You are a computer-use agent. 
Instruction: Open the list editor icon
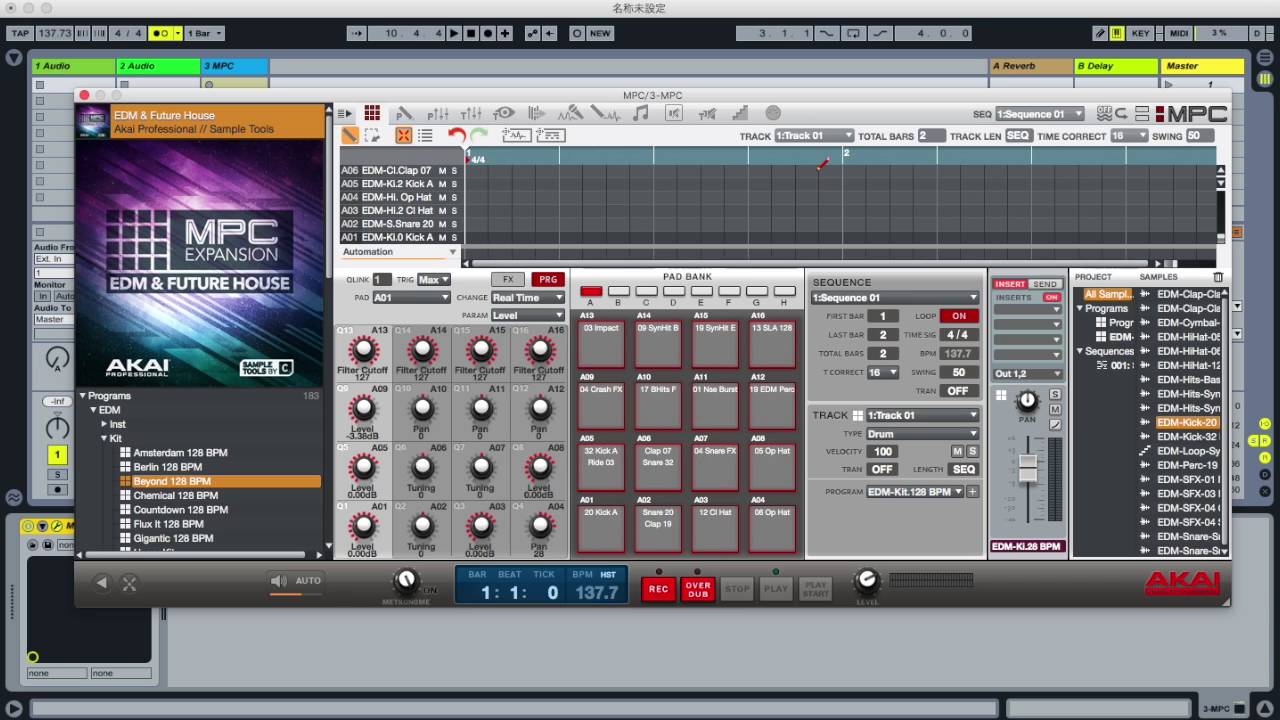[425, 135]
